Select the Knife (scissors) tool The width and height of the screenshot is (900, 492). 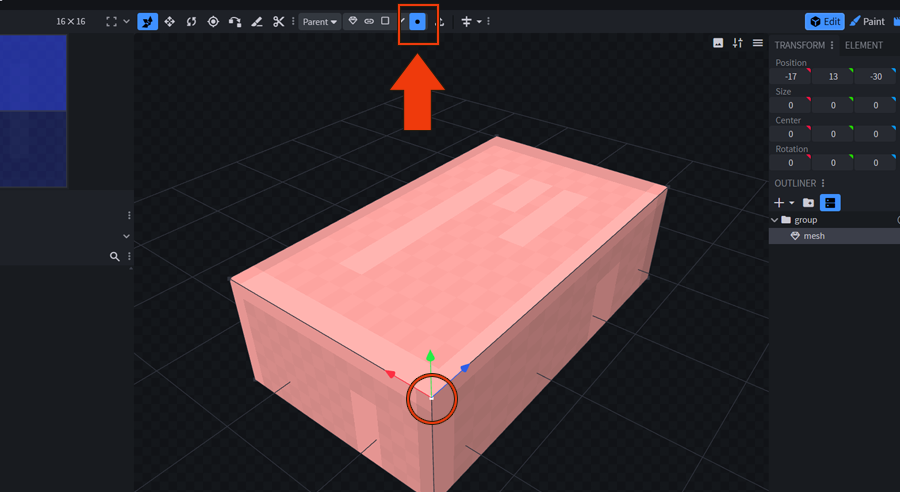pos(279,21)
